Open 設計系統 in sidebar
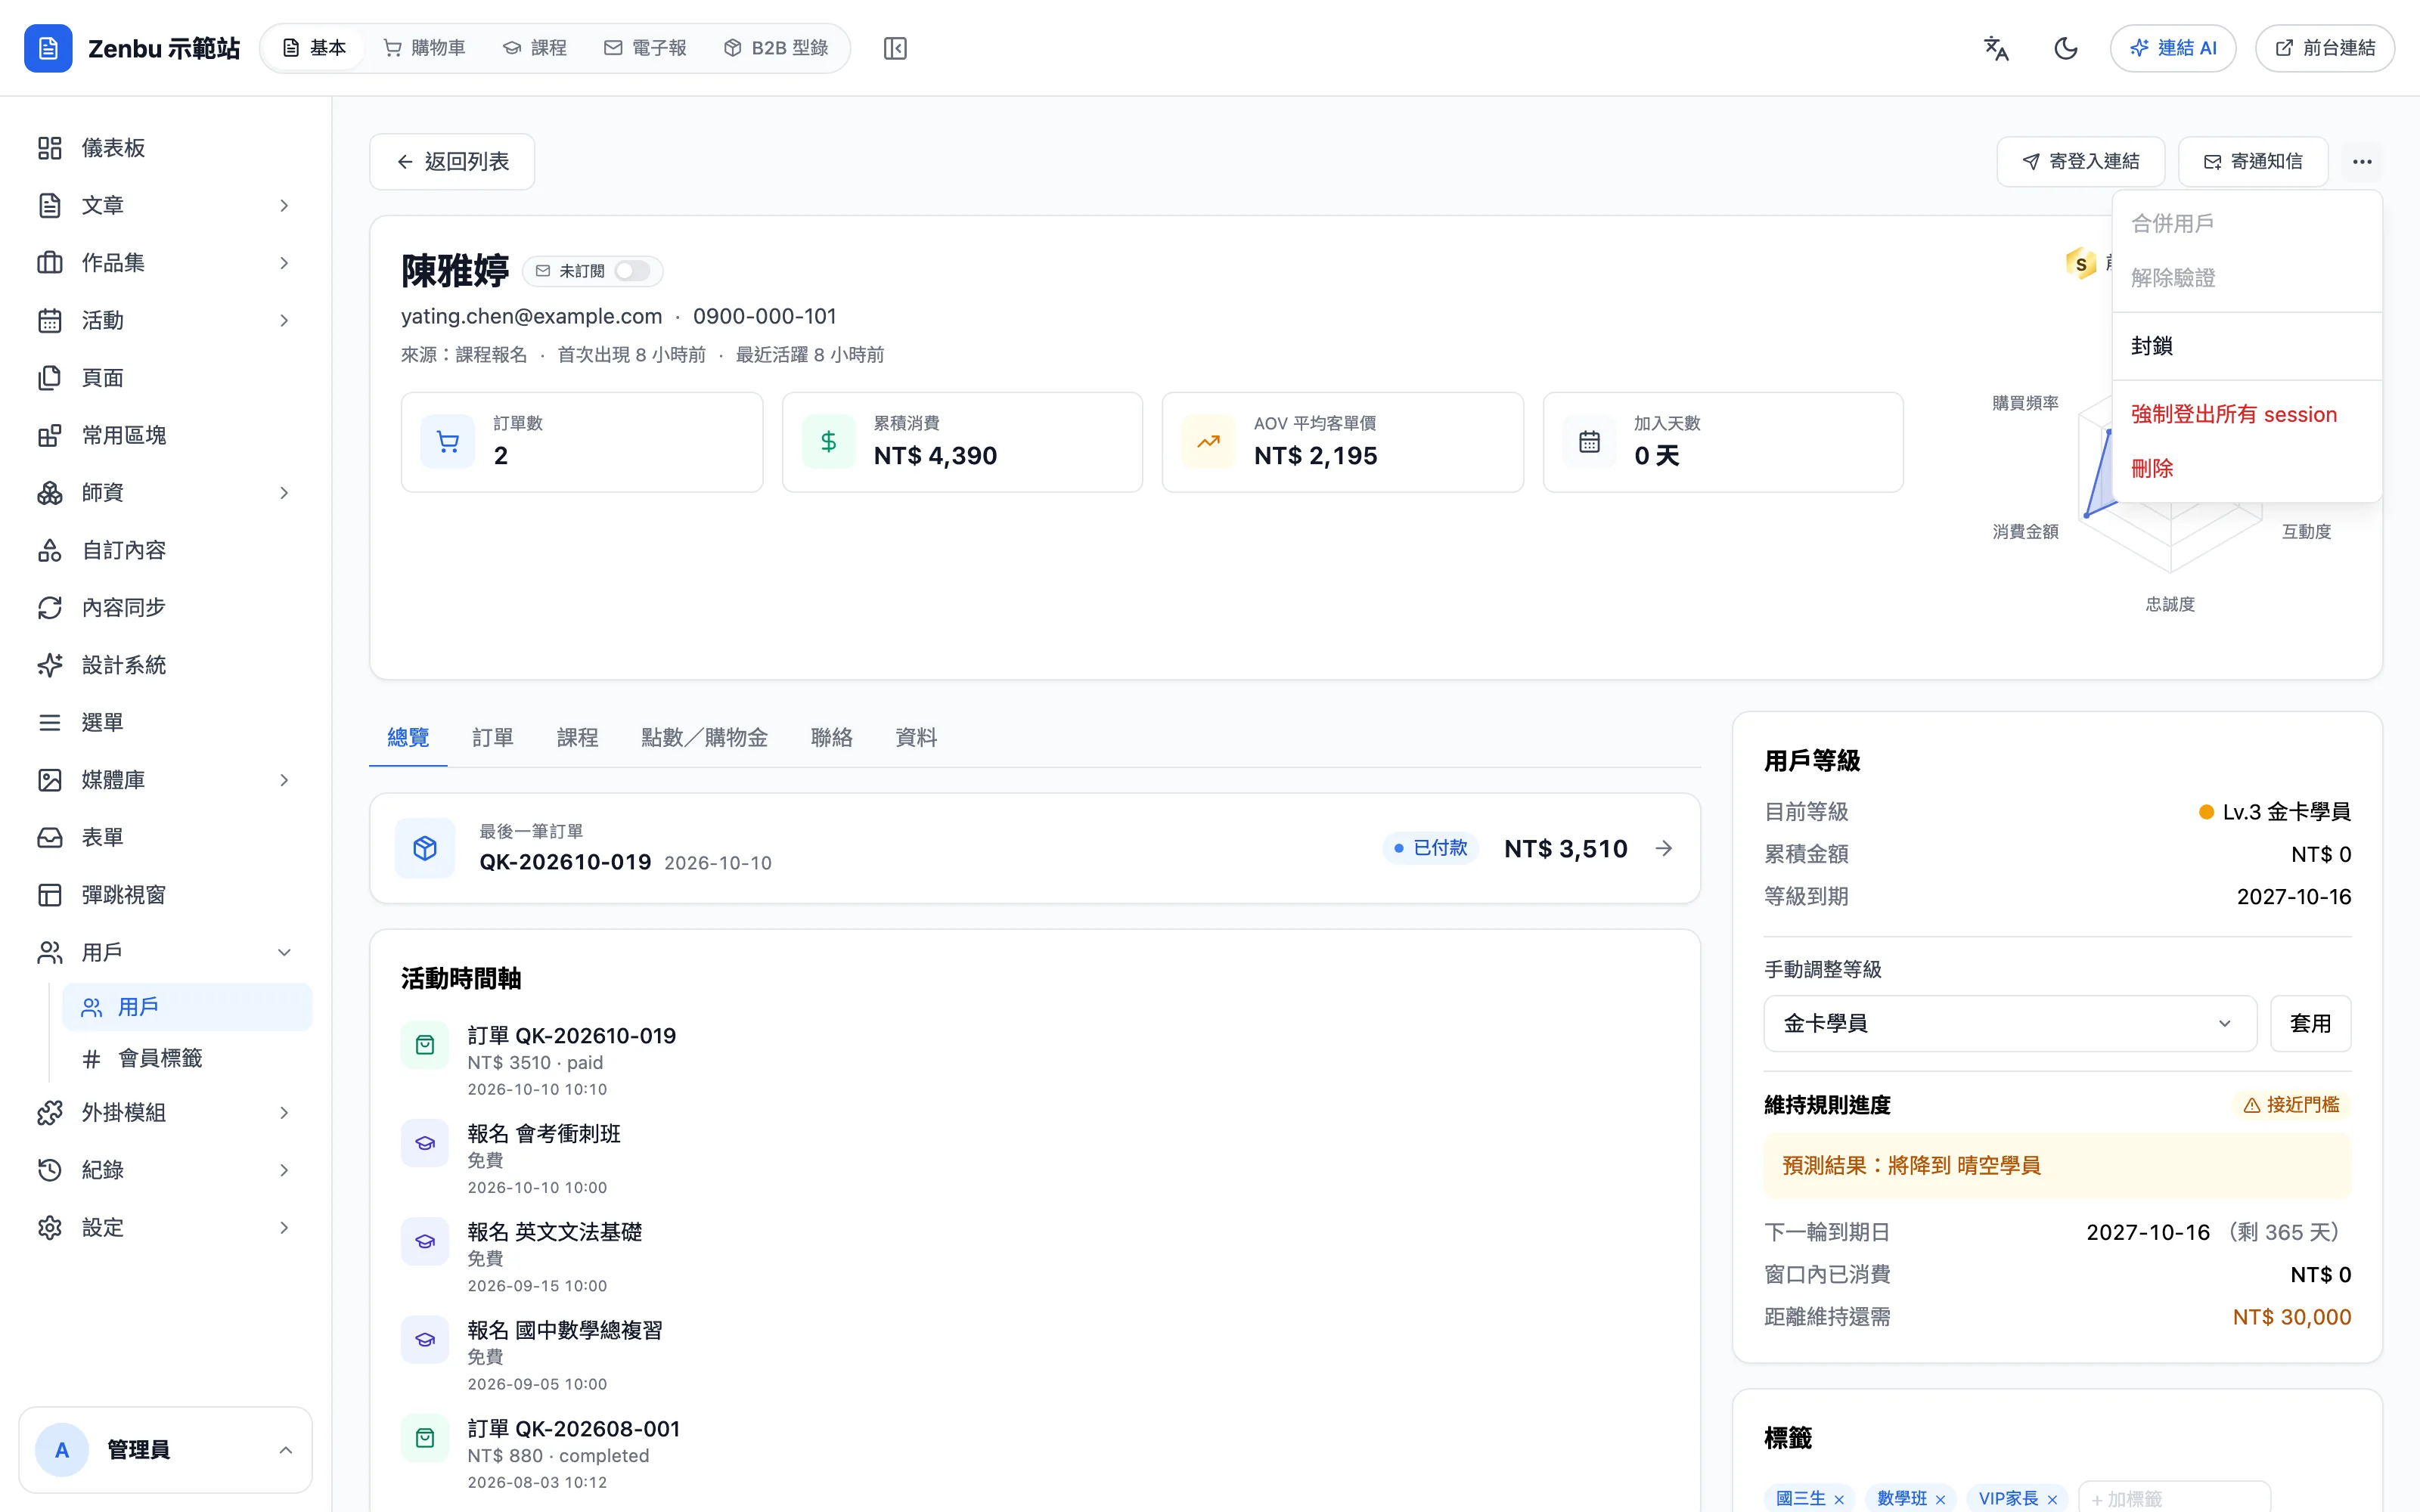The image size is (2420, 1512). (165, 665)
